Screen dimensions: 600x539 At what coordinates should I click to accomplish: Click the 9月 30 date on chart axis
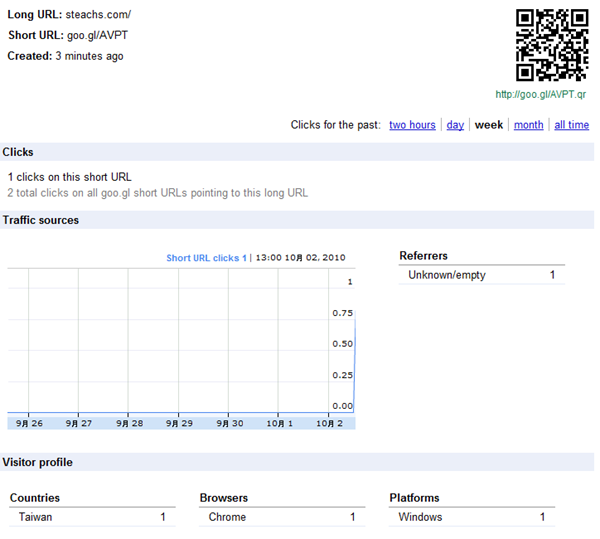230,423
